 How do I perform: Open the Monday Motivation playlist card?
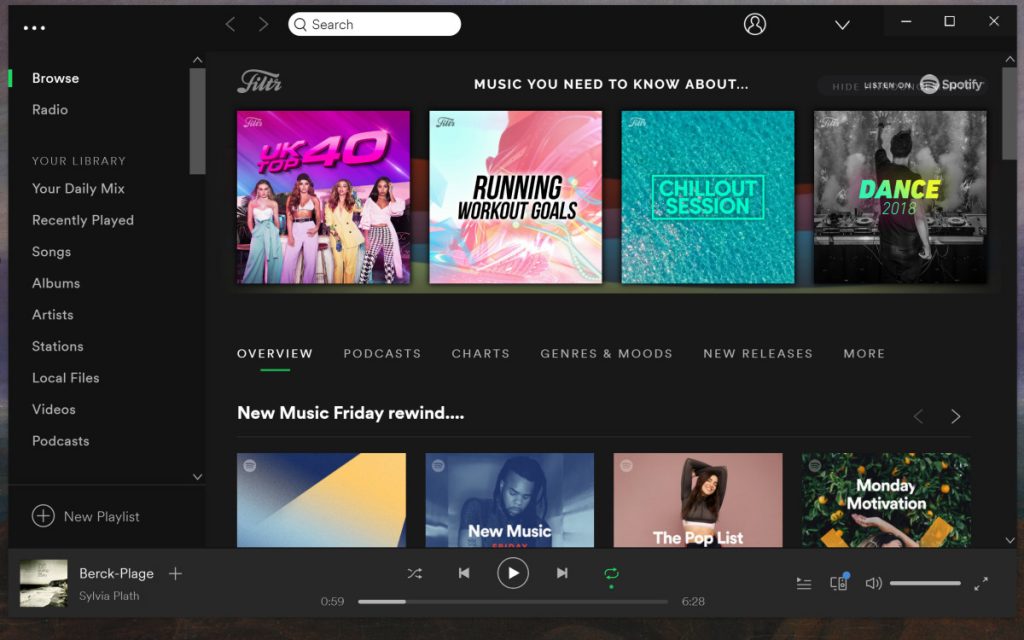886,500
